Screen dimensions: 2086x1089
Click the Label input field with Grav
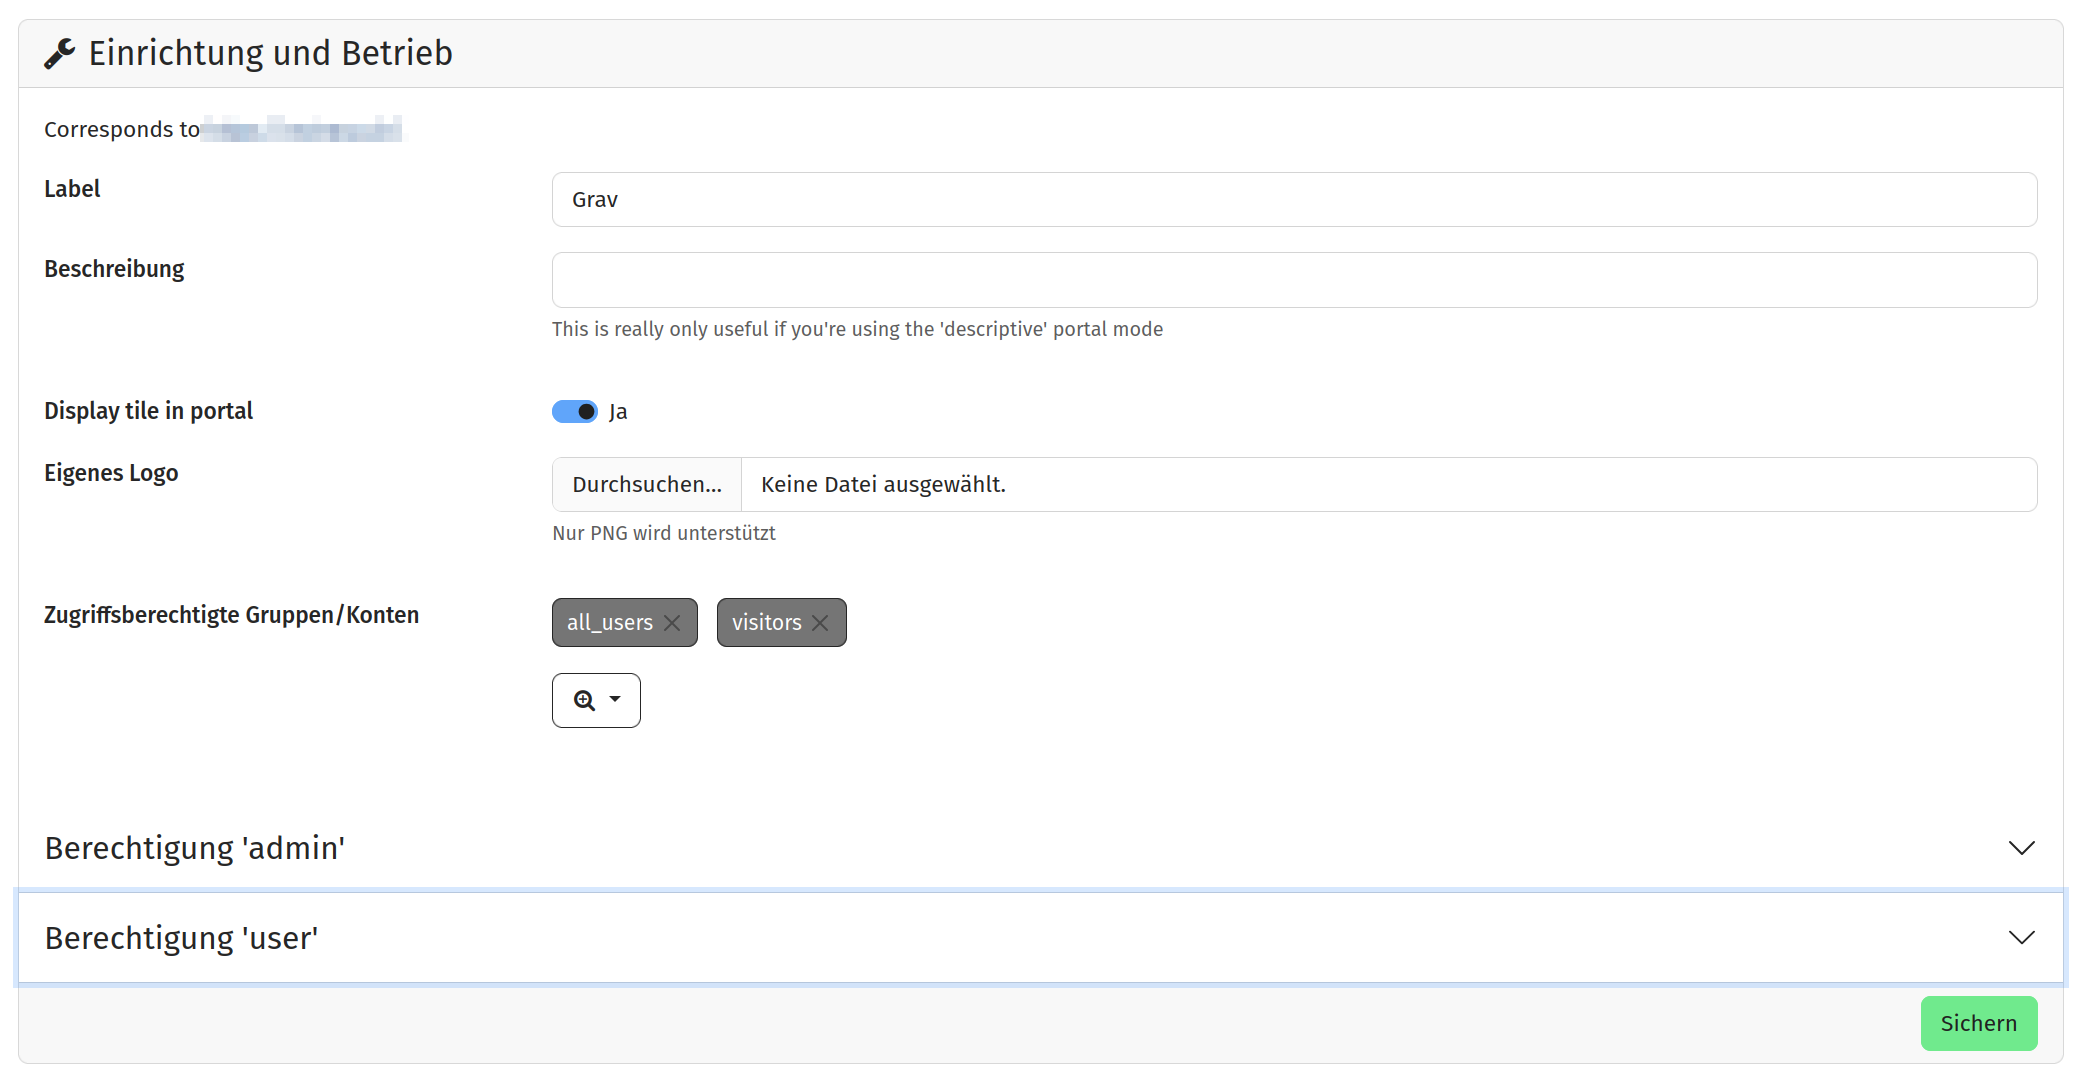[x=1294, y=200]
